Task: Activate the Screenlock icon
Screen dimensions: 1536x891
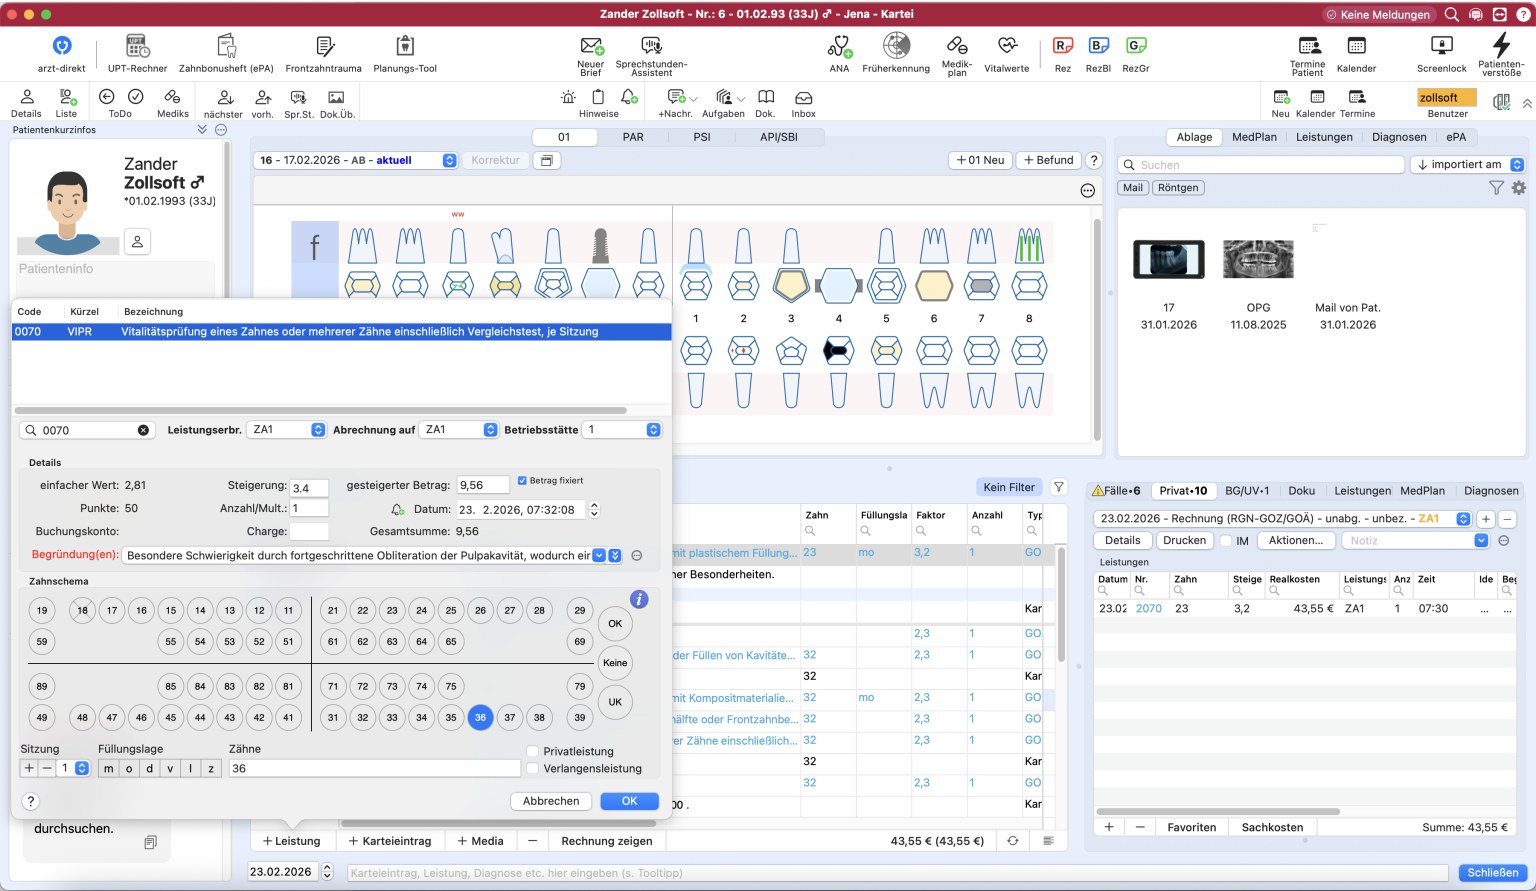Action: point(1441,46)
